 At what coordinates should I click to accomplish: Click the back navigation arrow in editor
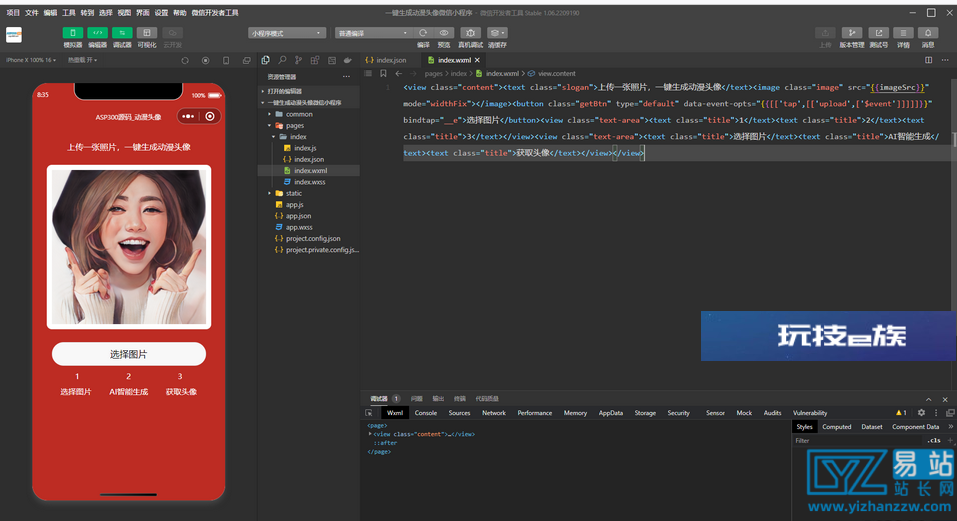pyautogui.click(x=399, y=73)
